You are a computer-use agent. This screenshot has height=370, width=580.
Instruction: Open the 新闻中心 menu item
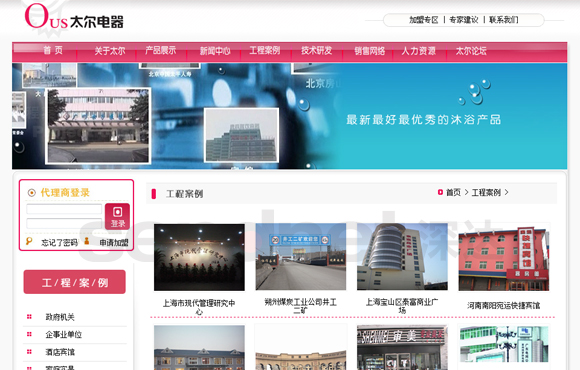coord(215,51)
